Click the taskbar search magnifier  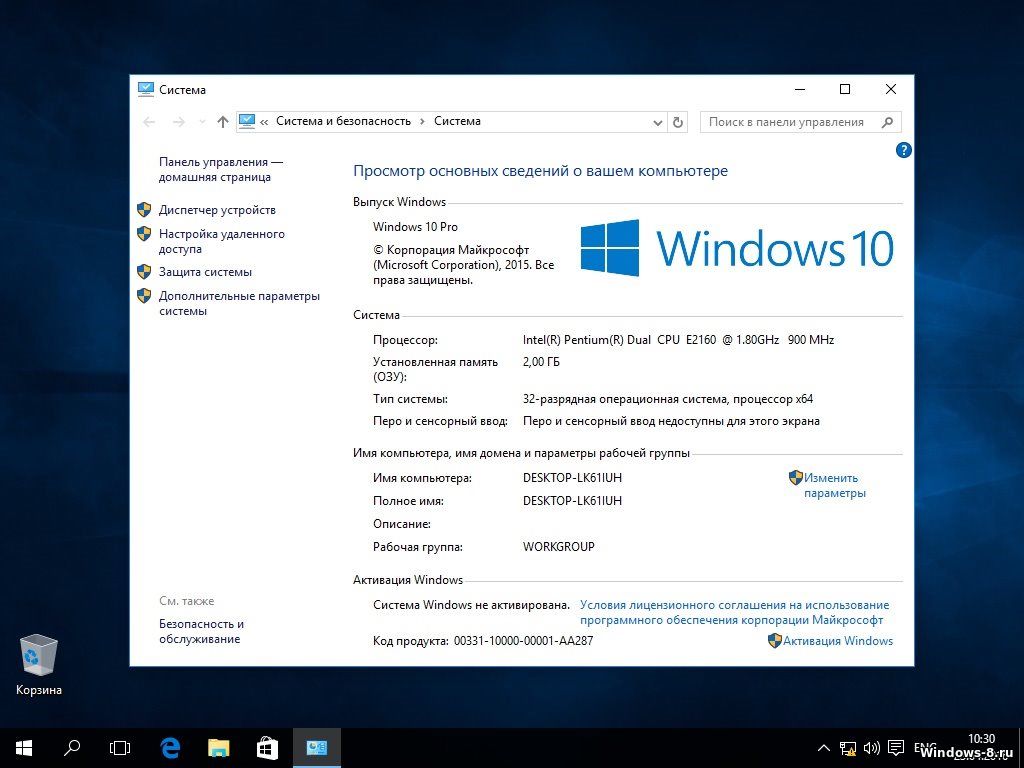72,748
